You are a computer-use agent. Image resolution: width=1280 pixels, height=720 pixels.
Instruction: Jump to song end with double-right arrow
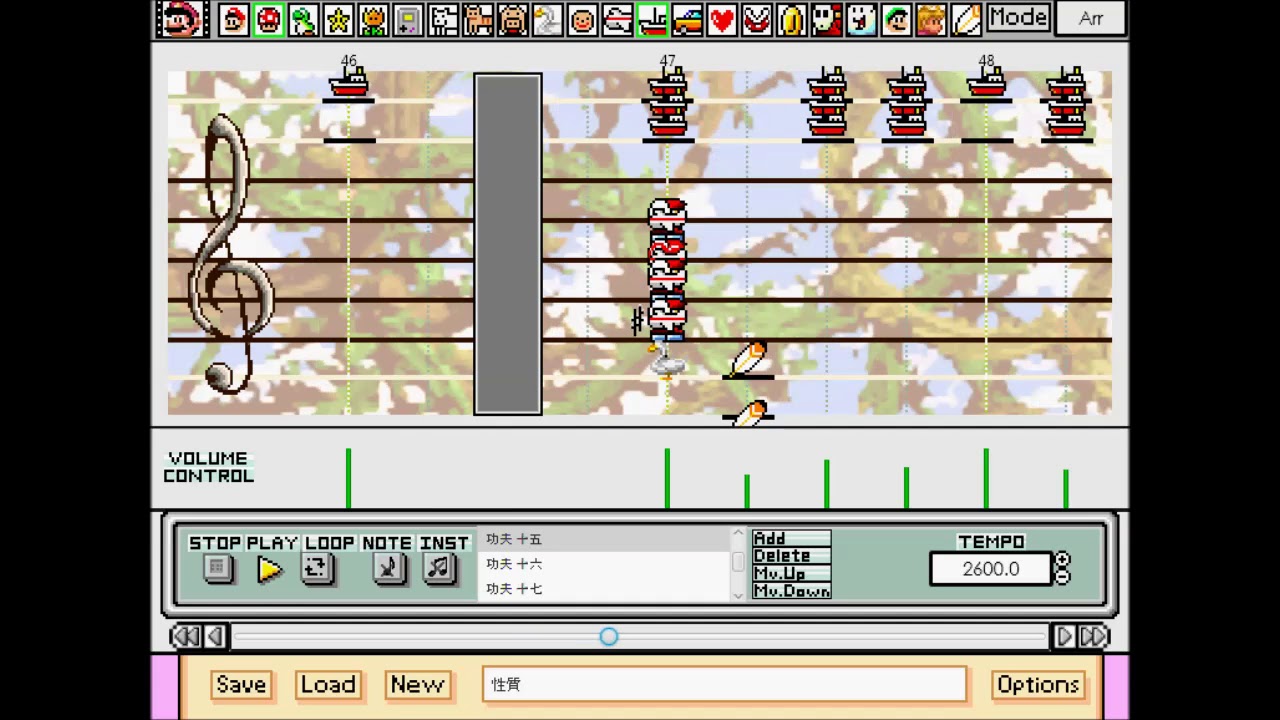1094,636
